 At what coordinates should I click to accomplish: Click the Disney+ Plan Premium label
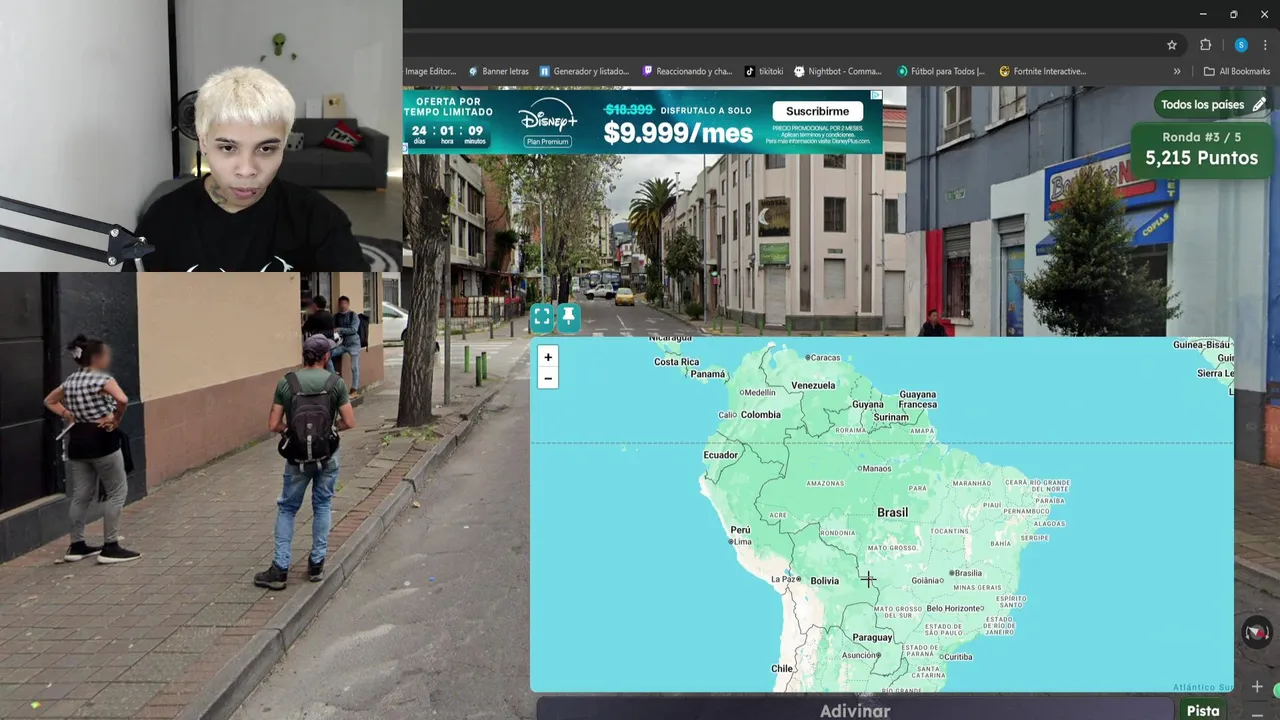click(547, 142)
